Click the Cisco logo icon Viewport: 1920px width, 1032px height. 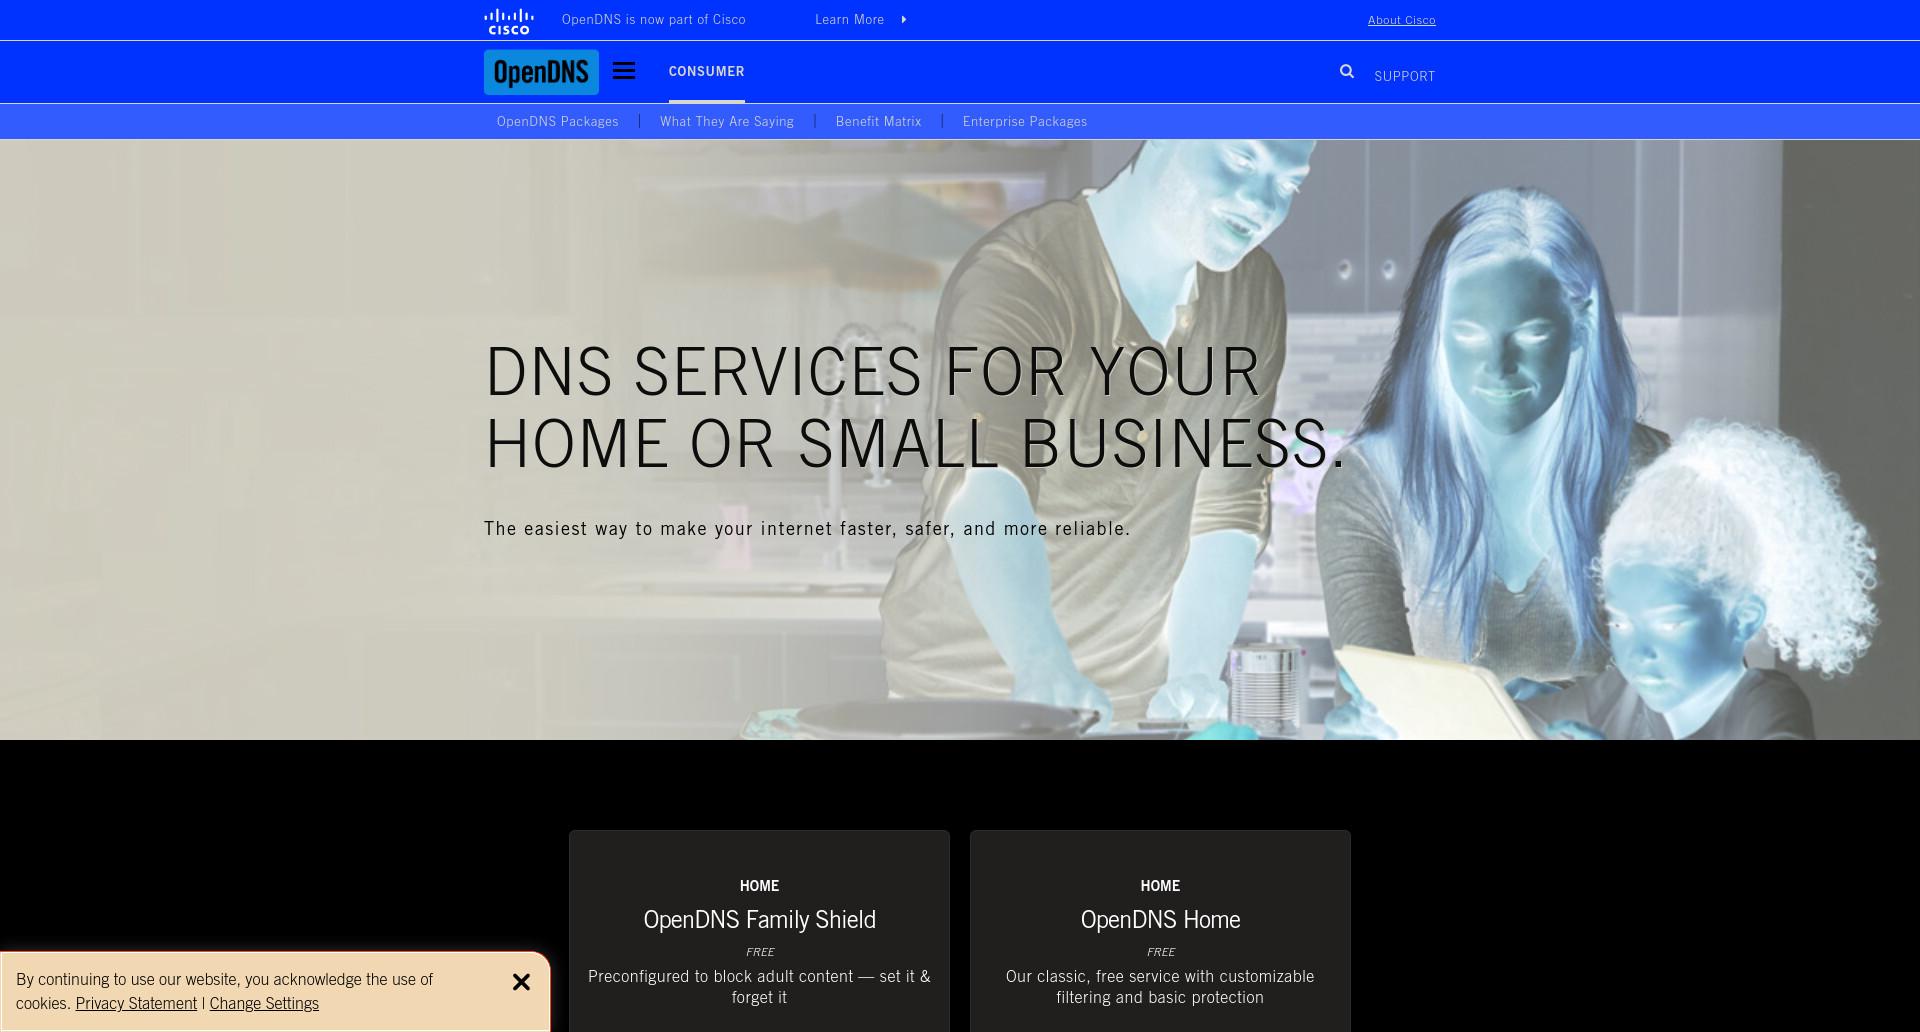coord(508,21)
